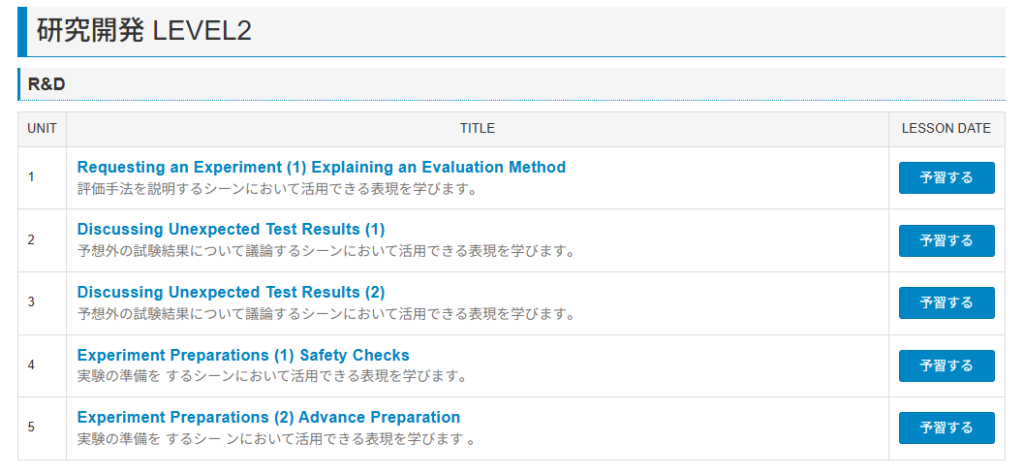Click the TITLE column header
The image size is (1024, 475).
click(x=477, y=129)
